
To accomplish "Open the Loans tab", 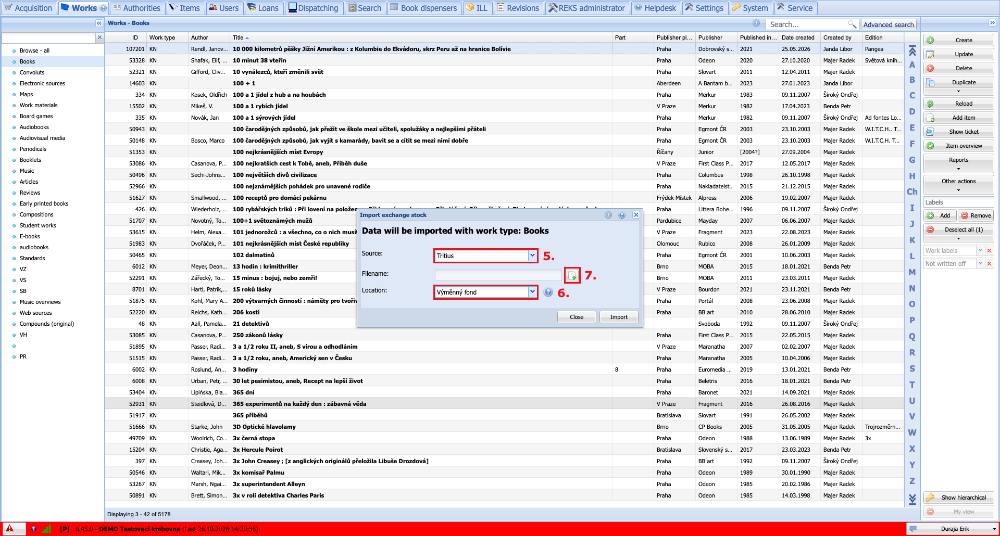I will [x=263, y=8].
